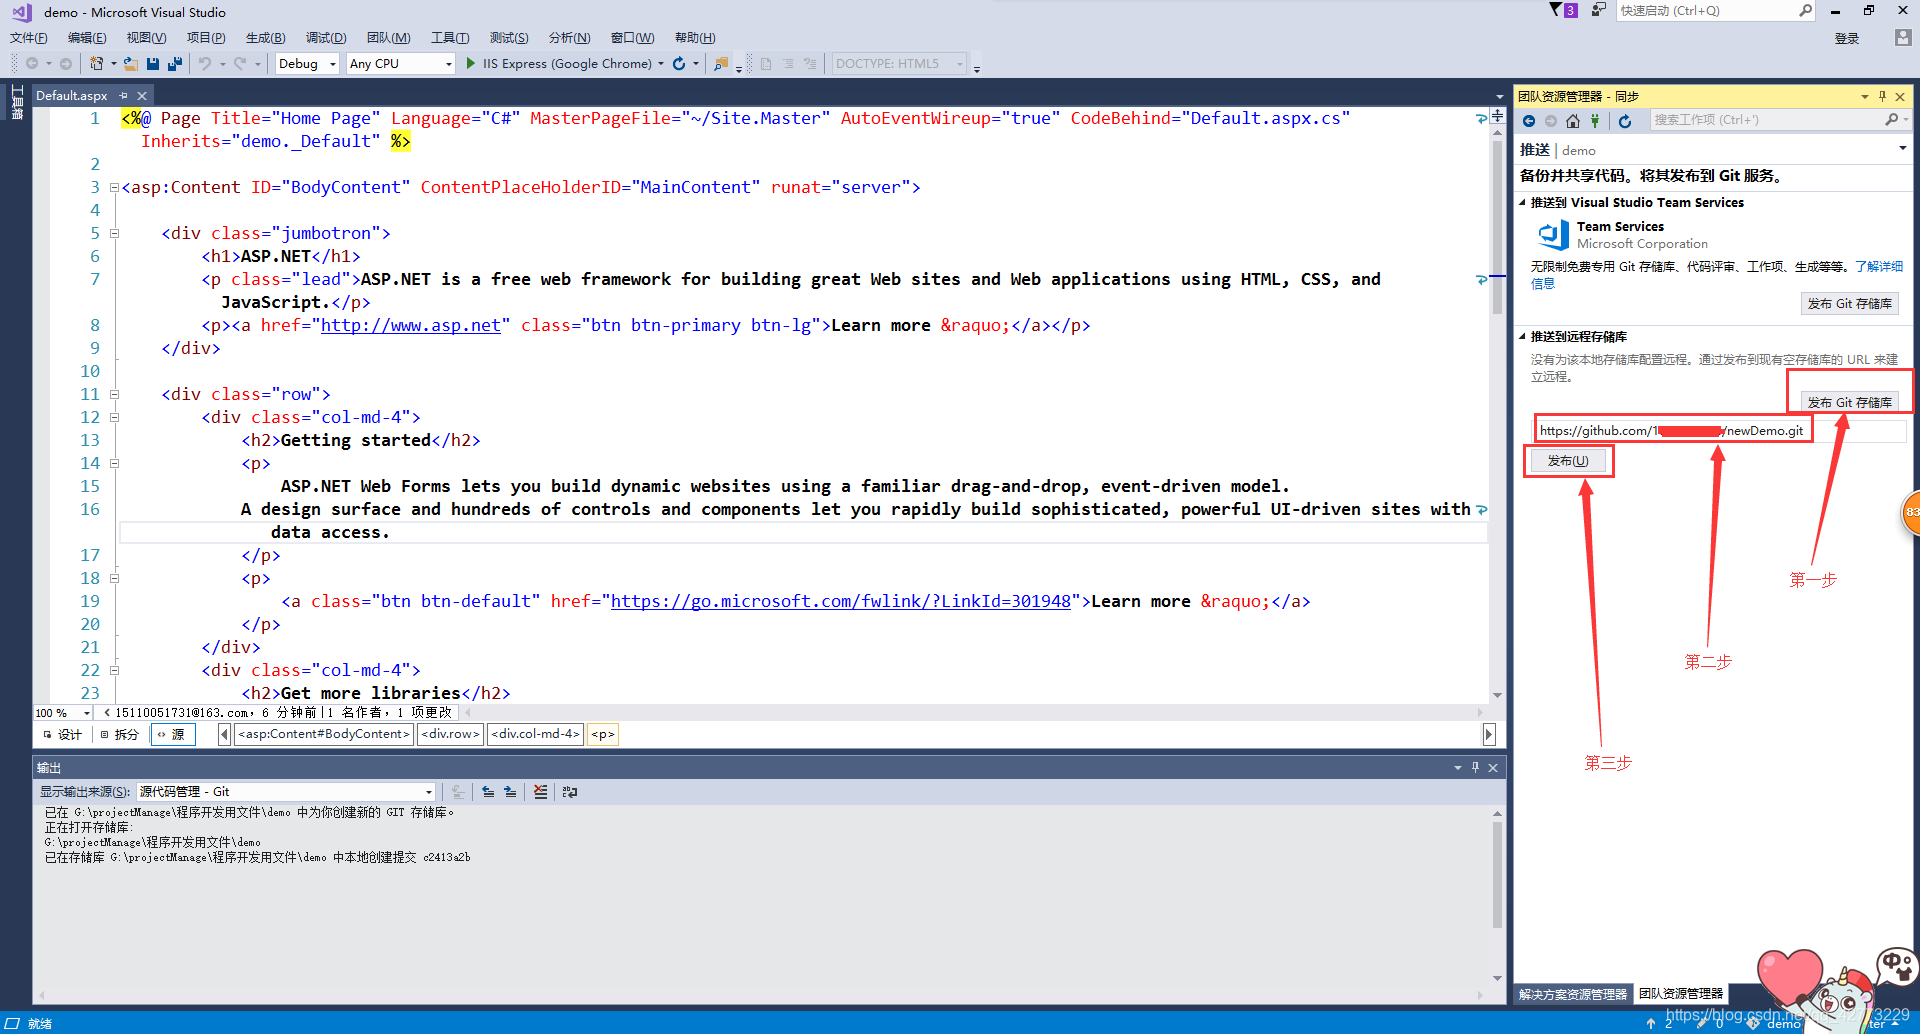
Task: Click 发布 Git 存储库 under Team Services
Action: point(1850,304)
